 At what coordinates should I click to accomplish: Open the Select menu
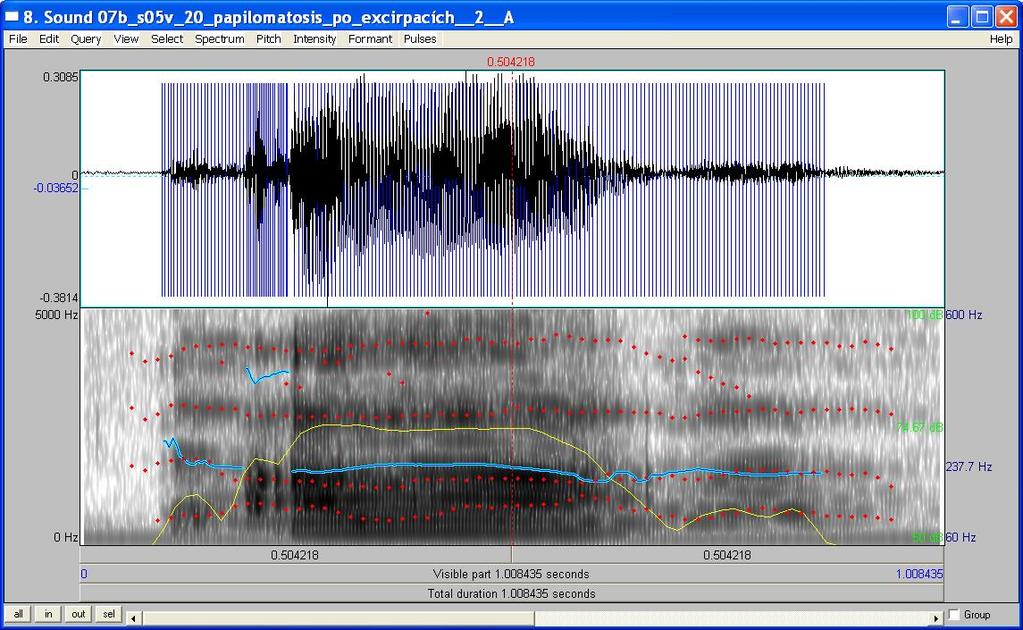pos(167,39)
